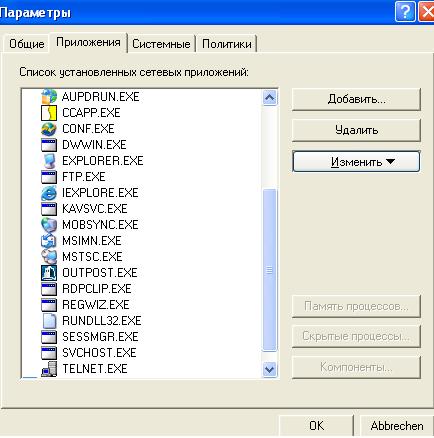Click the EXPLORER.EXE computer icon
Image resolution: width=434 pixels, height=438 pixels.
click(49, 161)
